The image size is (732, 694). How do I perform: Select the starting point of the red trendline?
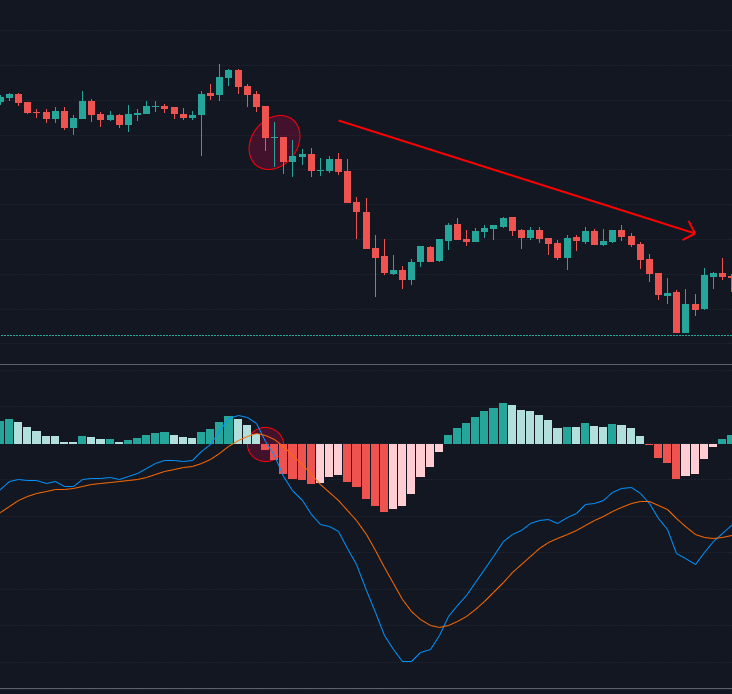[x=340, y=121]
